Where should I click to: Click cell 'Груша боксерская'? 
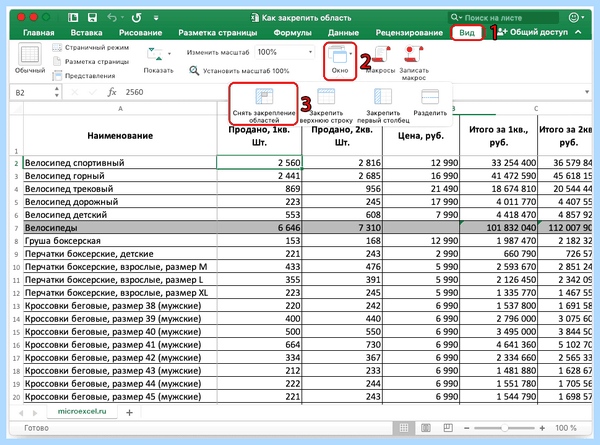click(x=120, y=241)
